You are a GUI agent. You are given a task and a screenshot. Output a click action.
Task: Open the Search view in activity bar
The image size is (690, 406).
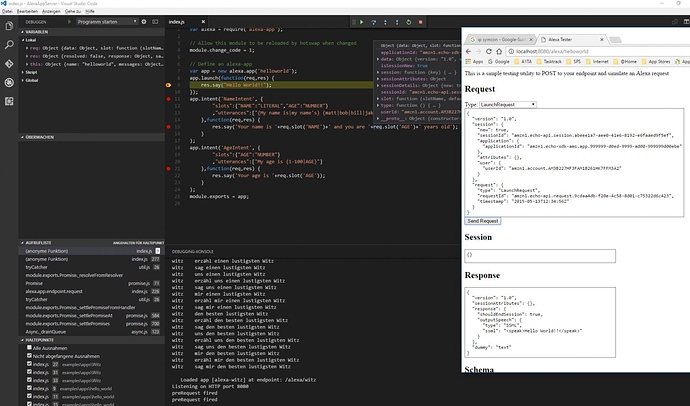(x=8, y=46)
